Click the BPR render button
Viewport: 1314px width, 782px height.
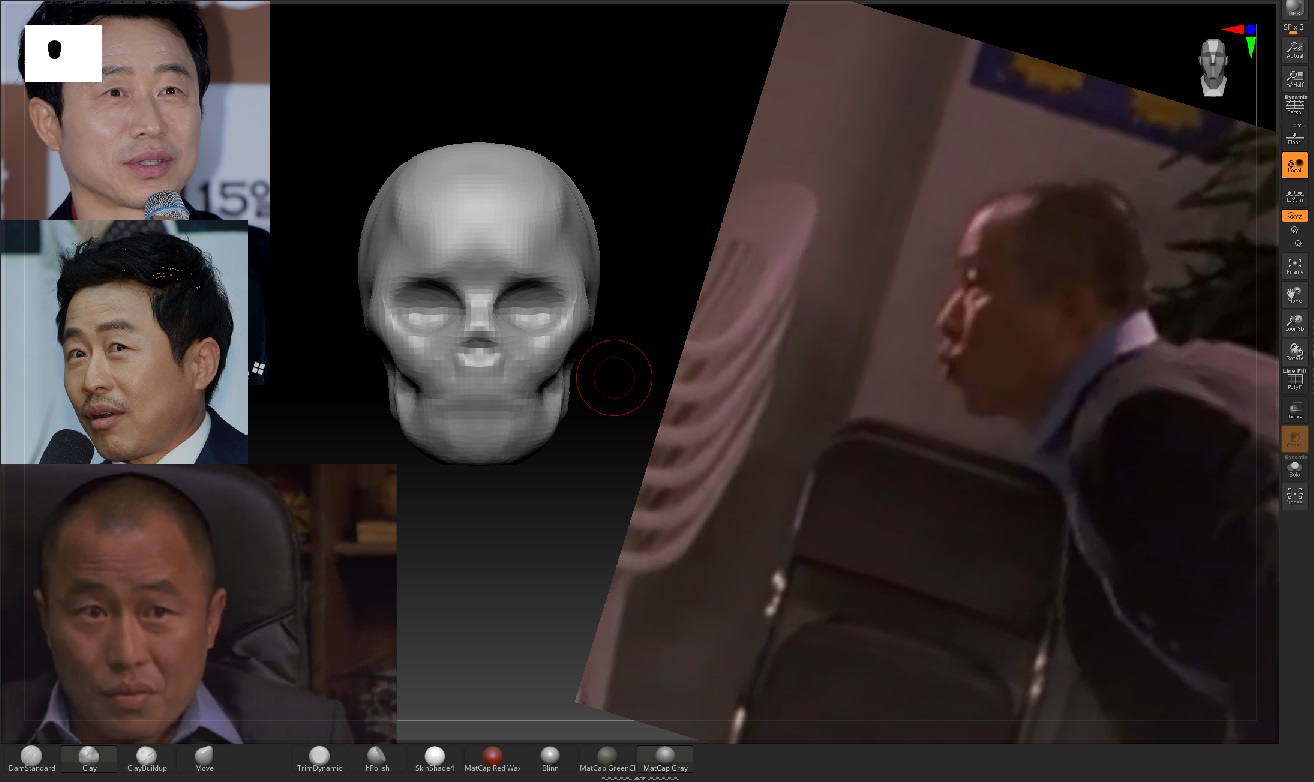click(1295, 9)
